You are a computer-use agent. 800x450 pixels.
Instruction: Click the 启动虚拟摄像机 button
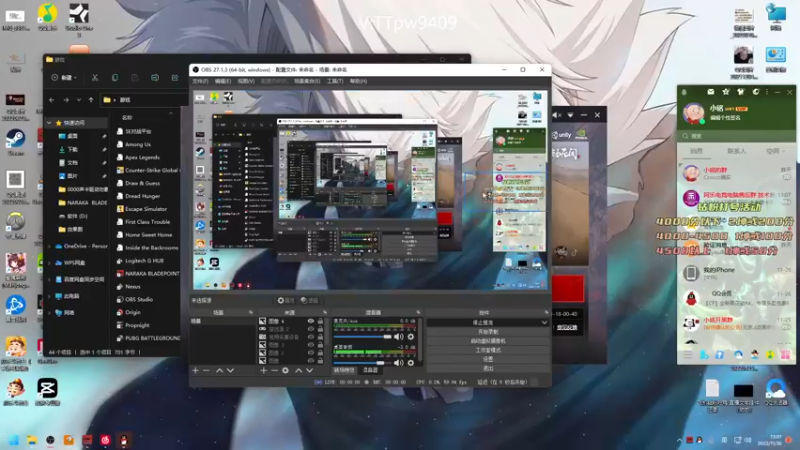pos(488,341)
